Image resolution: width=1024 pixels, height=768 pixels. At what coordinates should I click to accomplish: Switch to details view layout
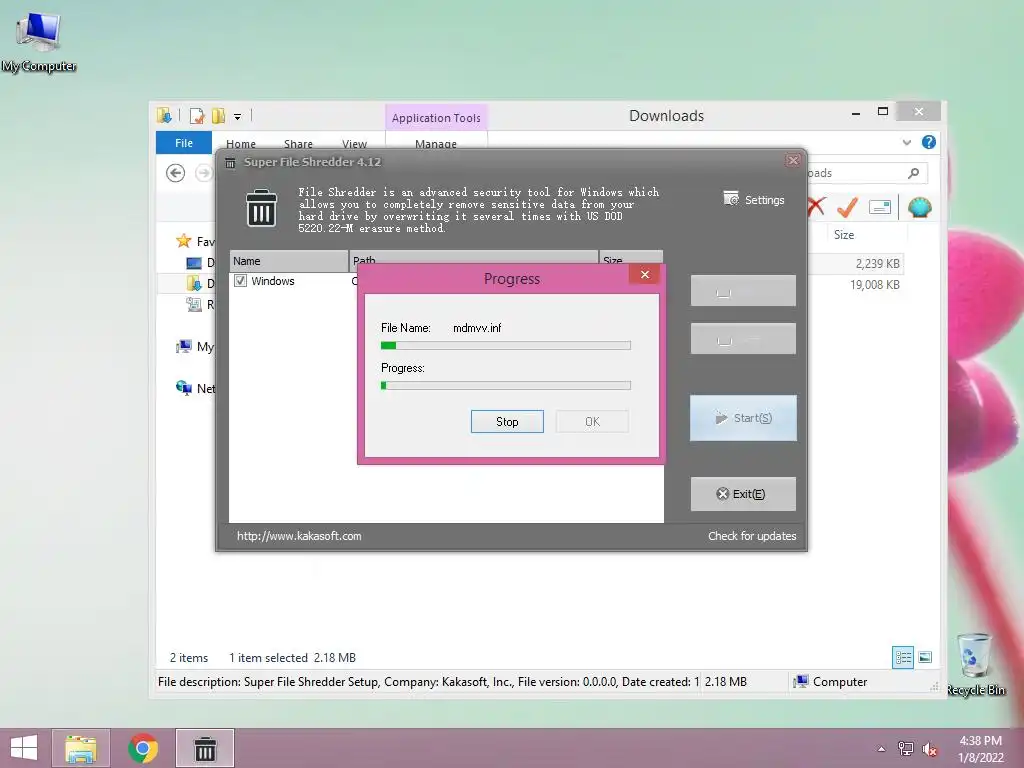(903, 657)
